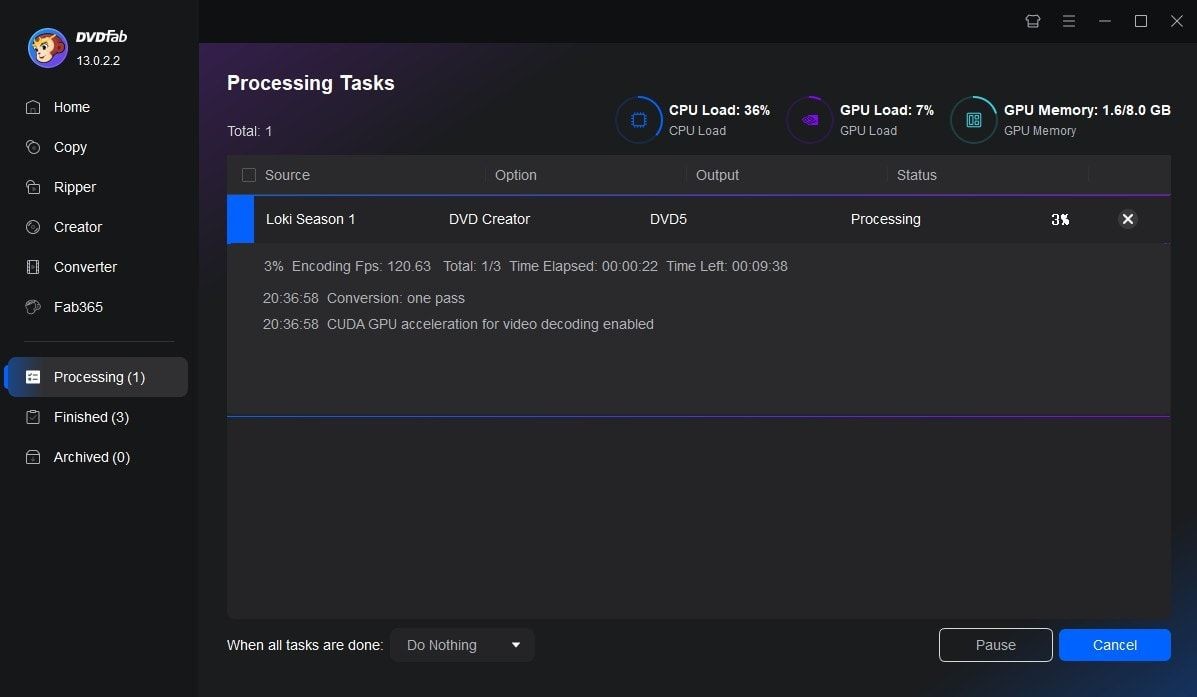Open the Archived (0) section

click(x=91, y=457)
